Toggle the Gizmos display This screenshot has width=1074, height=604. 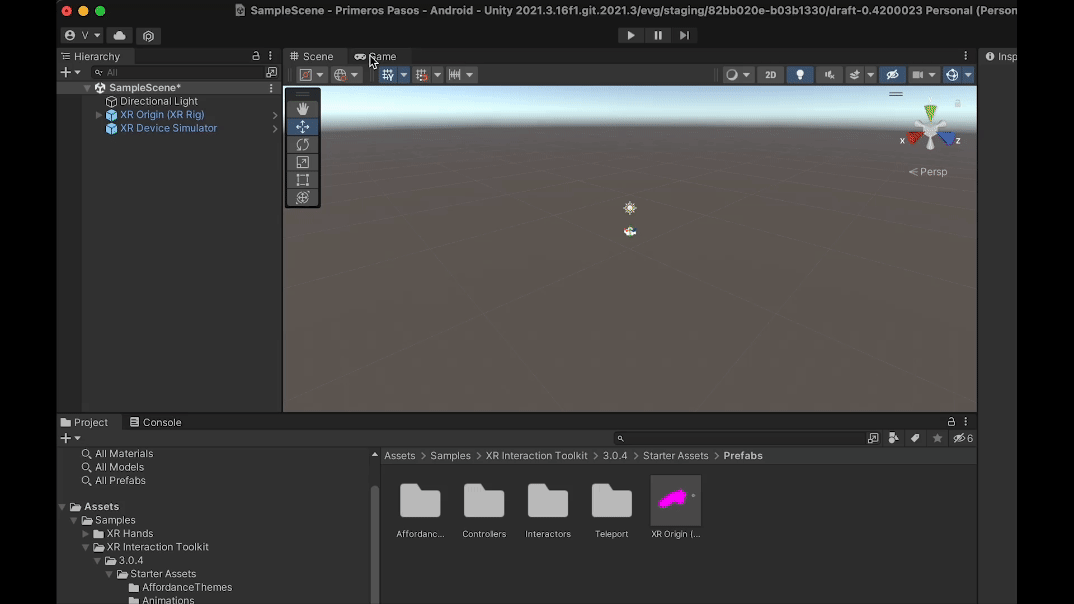[x=952, y=75]
